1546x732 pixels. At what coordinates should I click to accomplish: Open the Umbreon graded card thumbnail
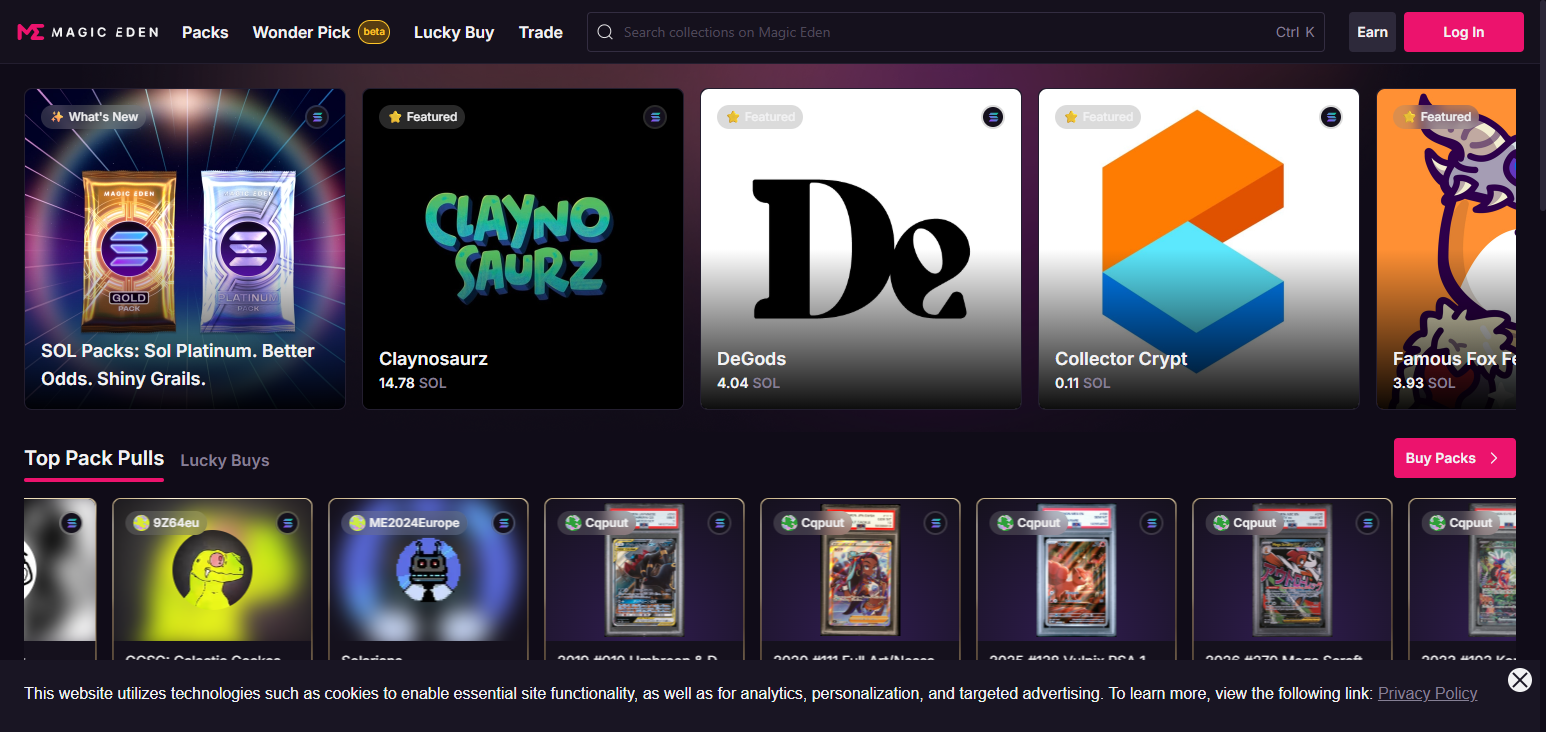click(x=644, y=570)
